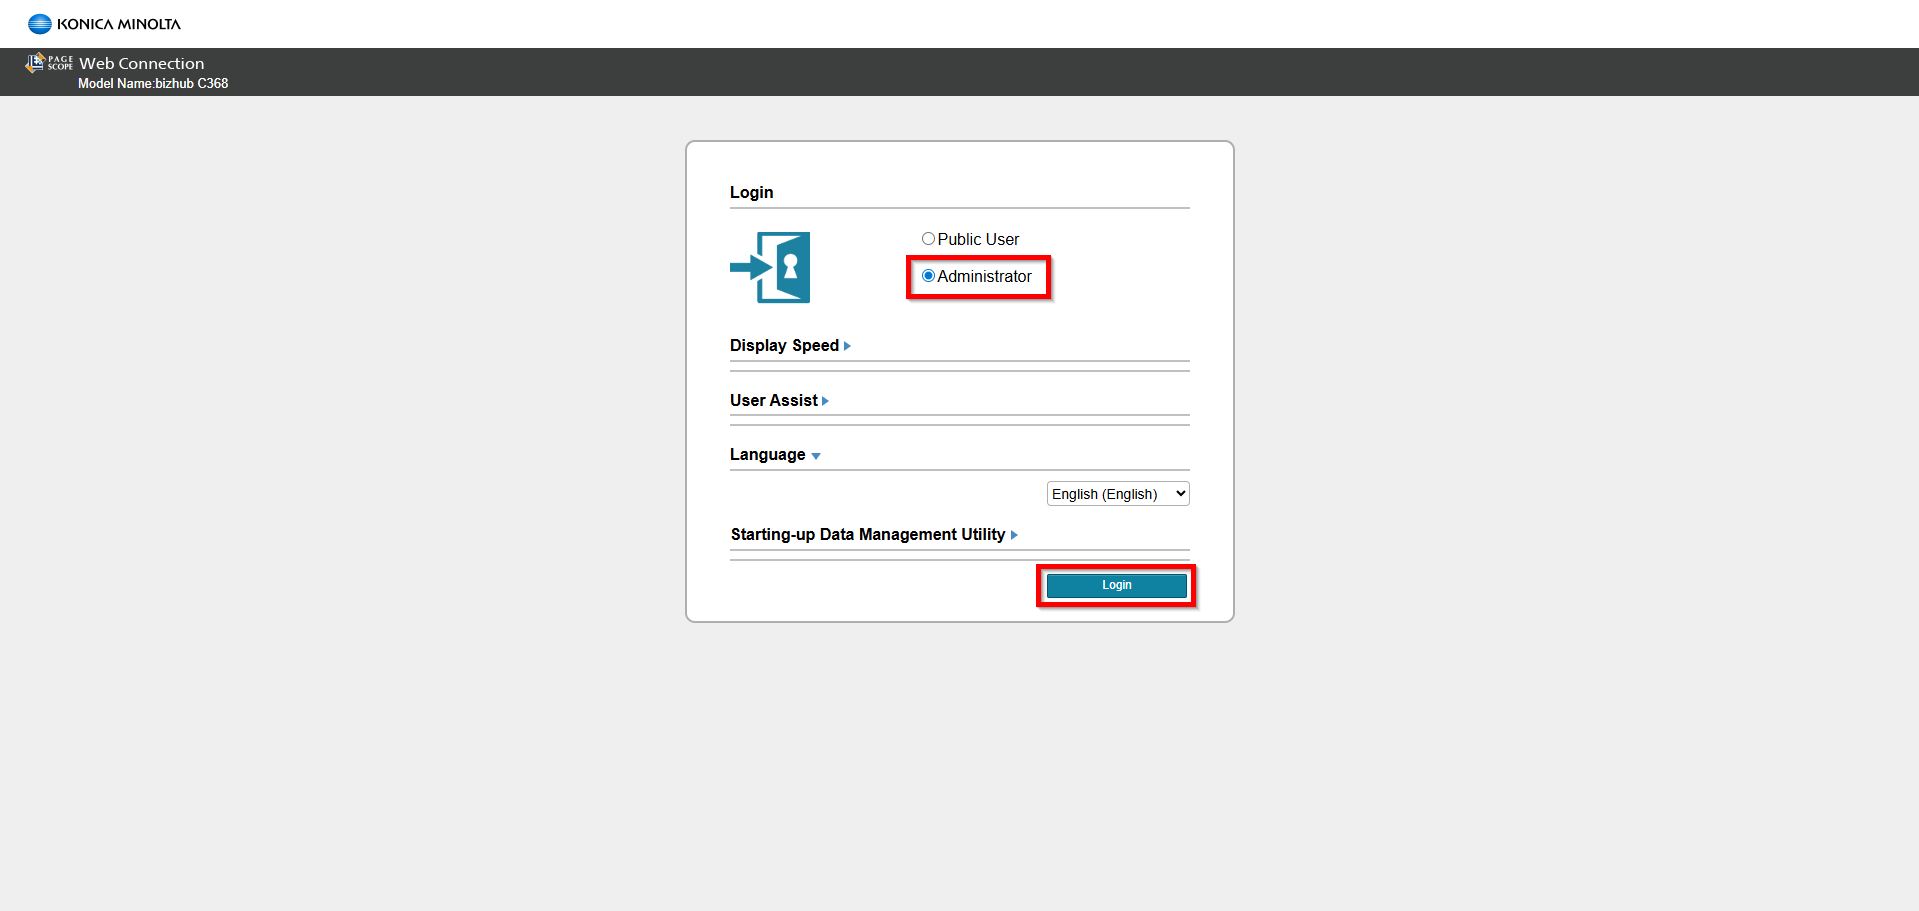
Task: Choose the Public User text label
Action: coord(978,240)
